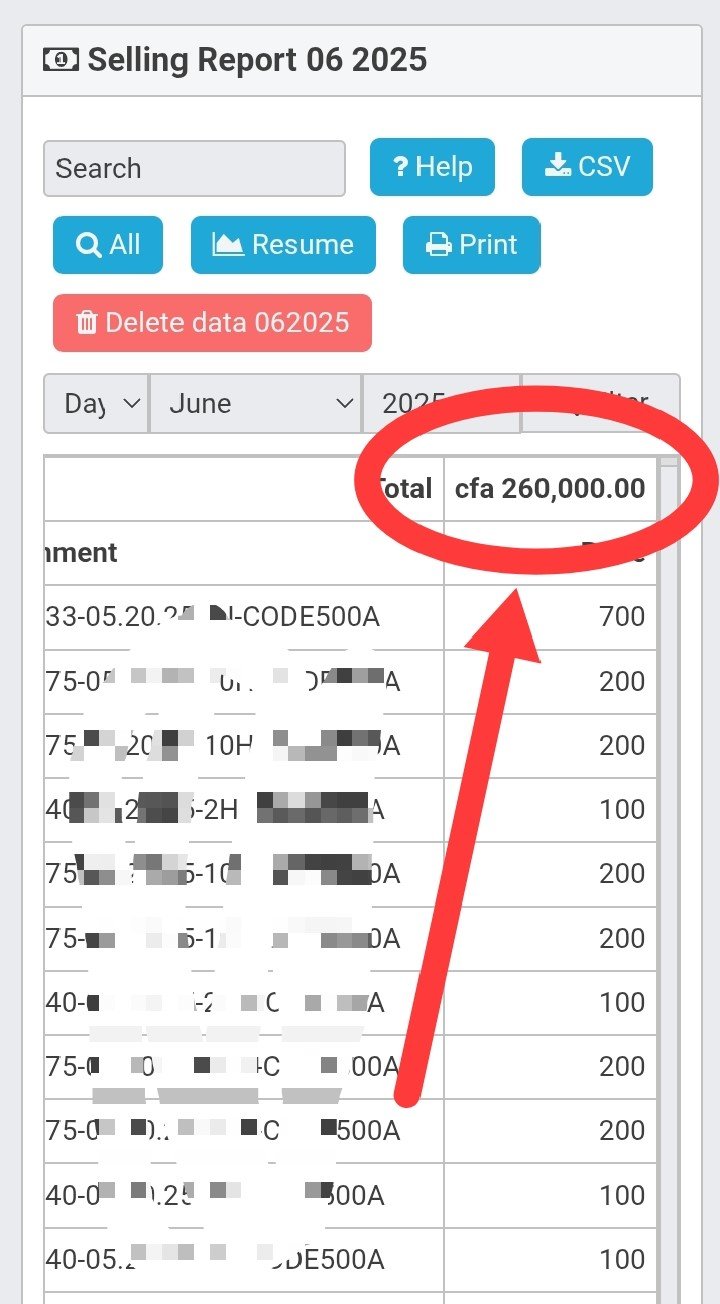The width and height of the screenshot is (720, 1304).
Task: Click the CSV download icon
Action: 557,166
